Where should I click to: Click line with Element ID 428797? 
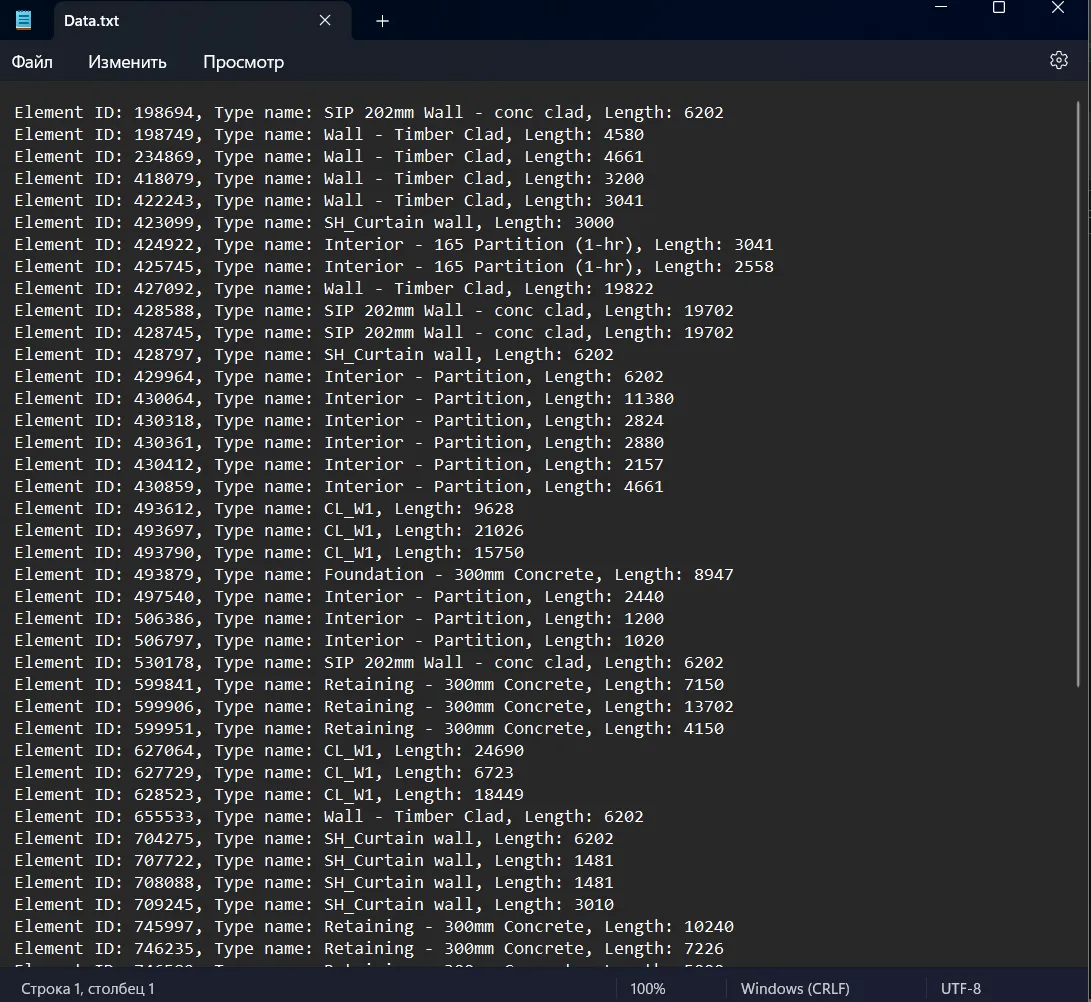(x=314, y=355)
